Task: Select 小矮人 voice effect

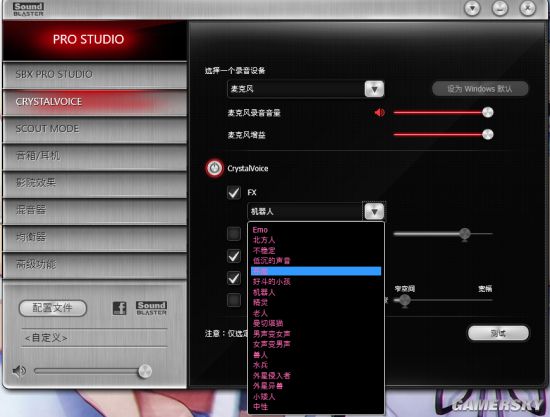Action: (264, 396)
